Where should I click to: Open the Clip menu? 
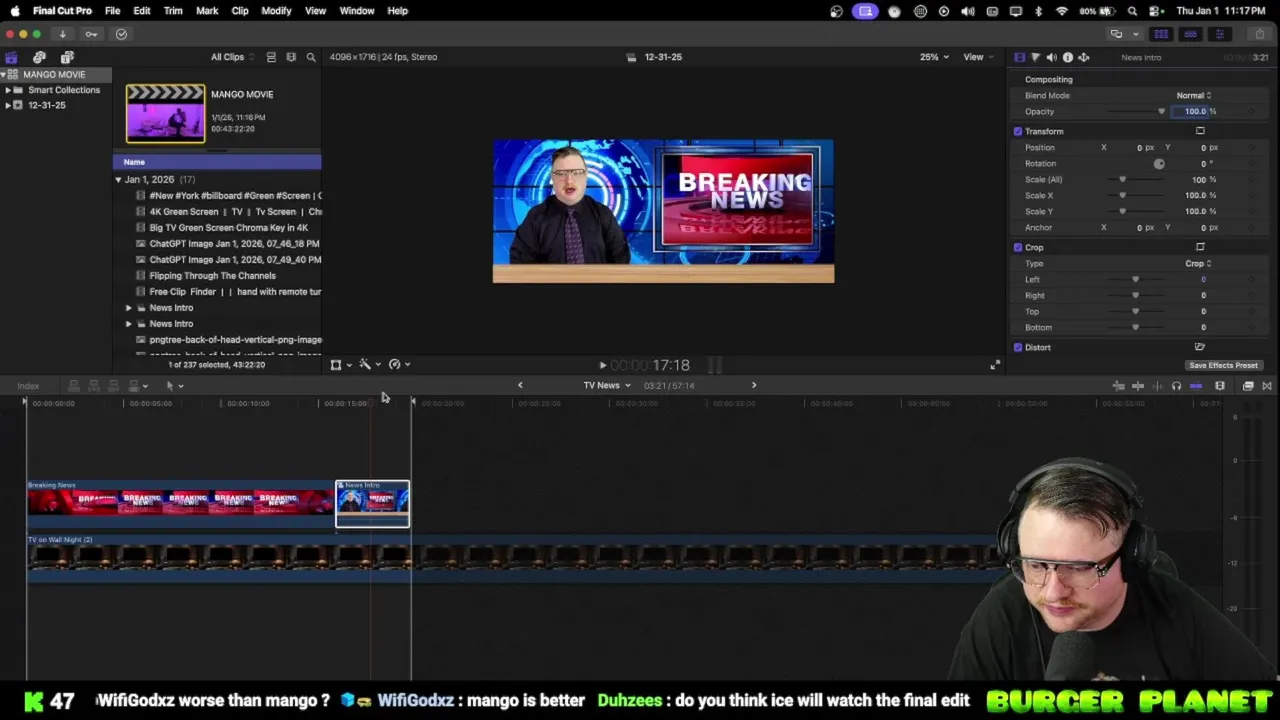240,11
